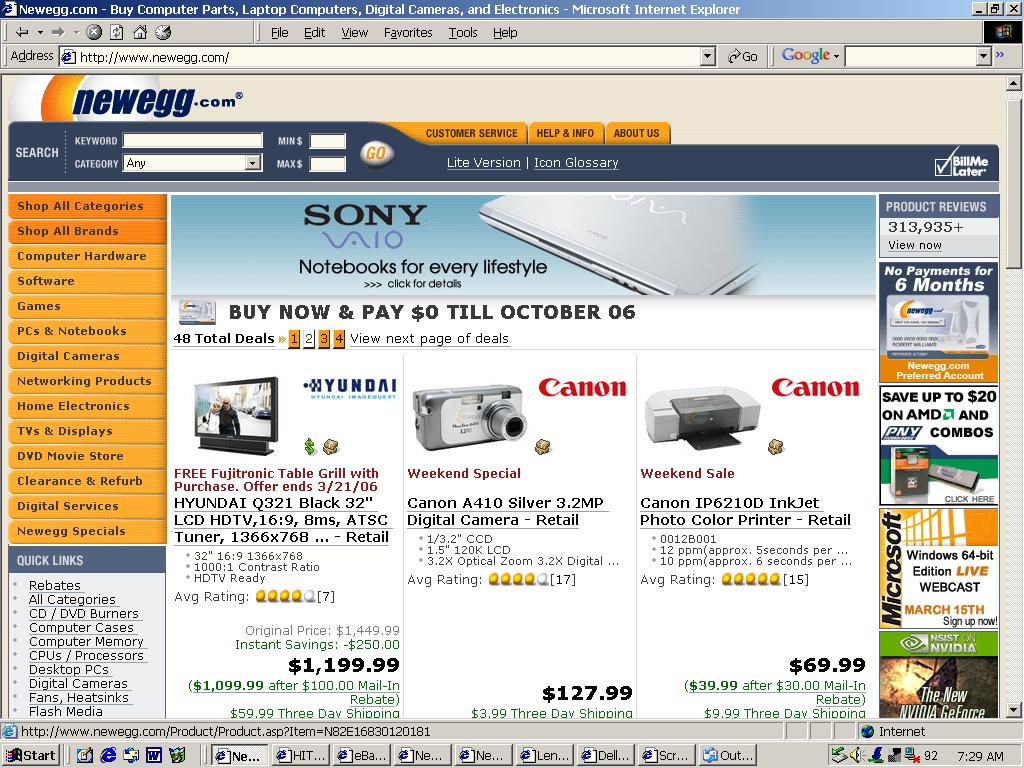Click the Microsoft Windows 64-bit webcast ad

pyautogui.click(x=938, y=569)
